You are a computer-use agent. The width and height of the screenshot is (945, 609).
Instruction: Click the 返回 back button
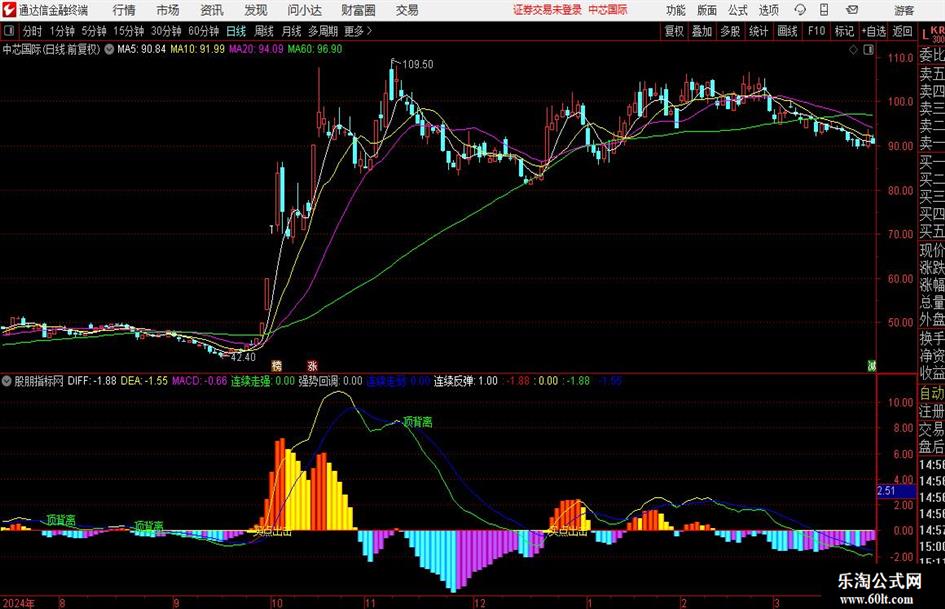coord(902,31)
